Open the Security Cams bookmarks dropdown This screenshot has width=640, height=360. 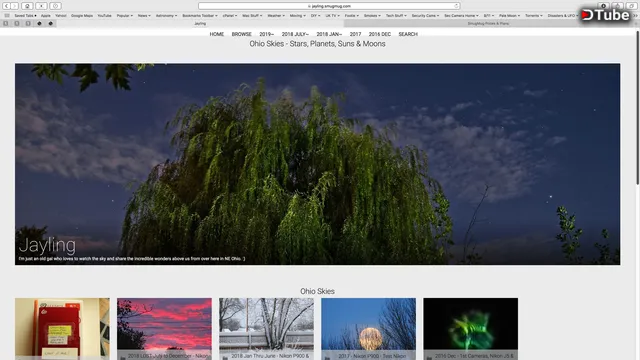point(425,16)
